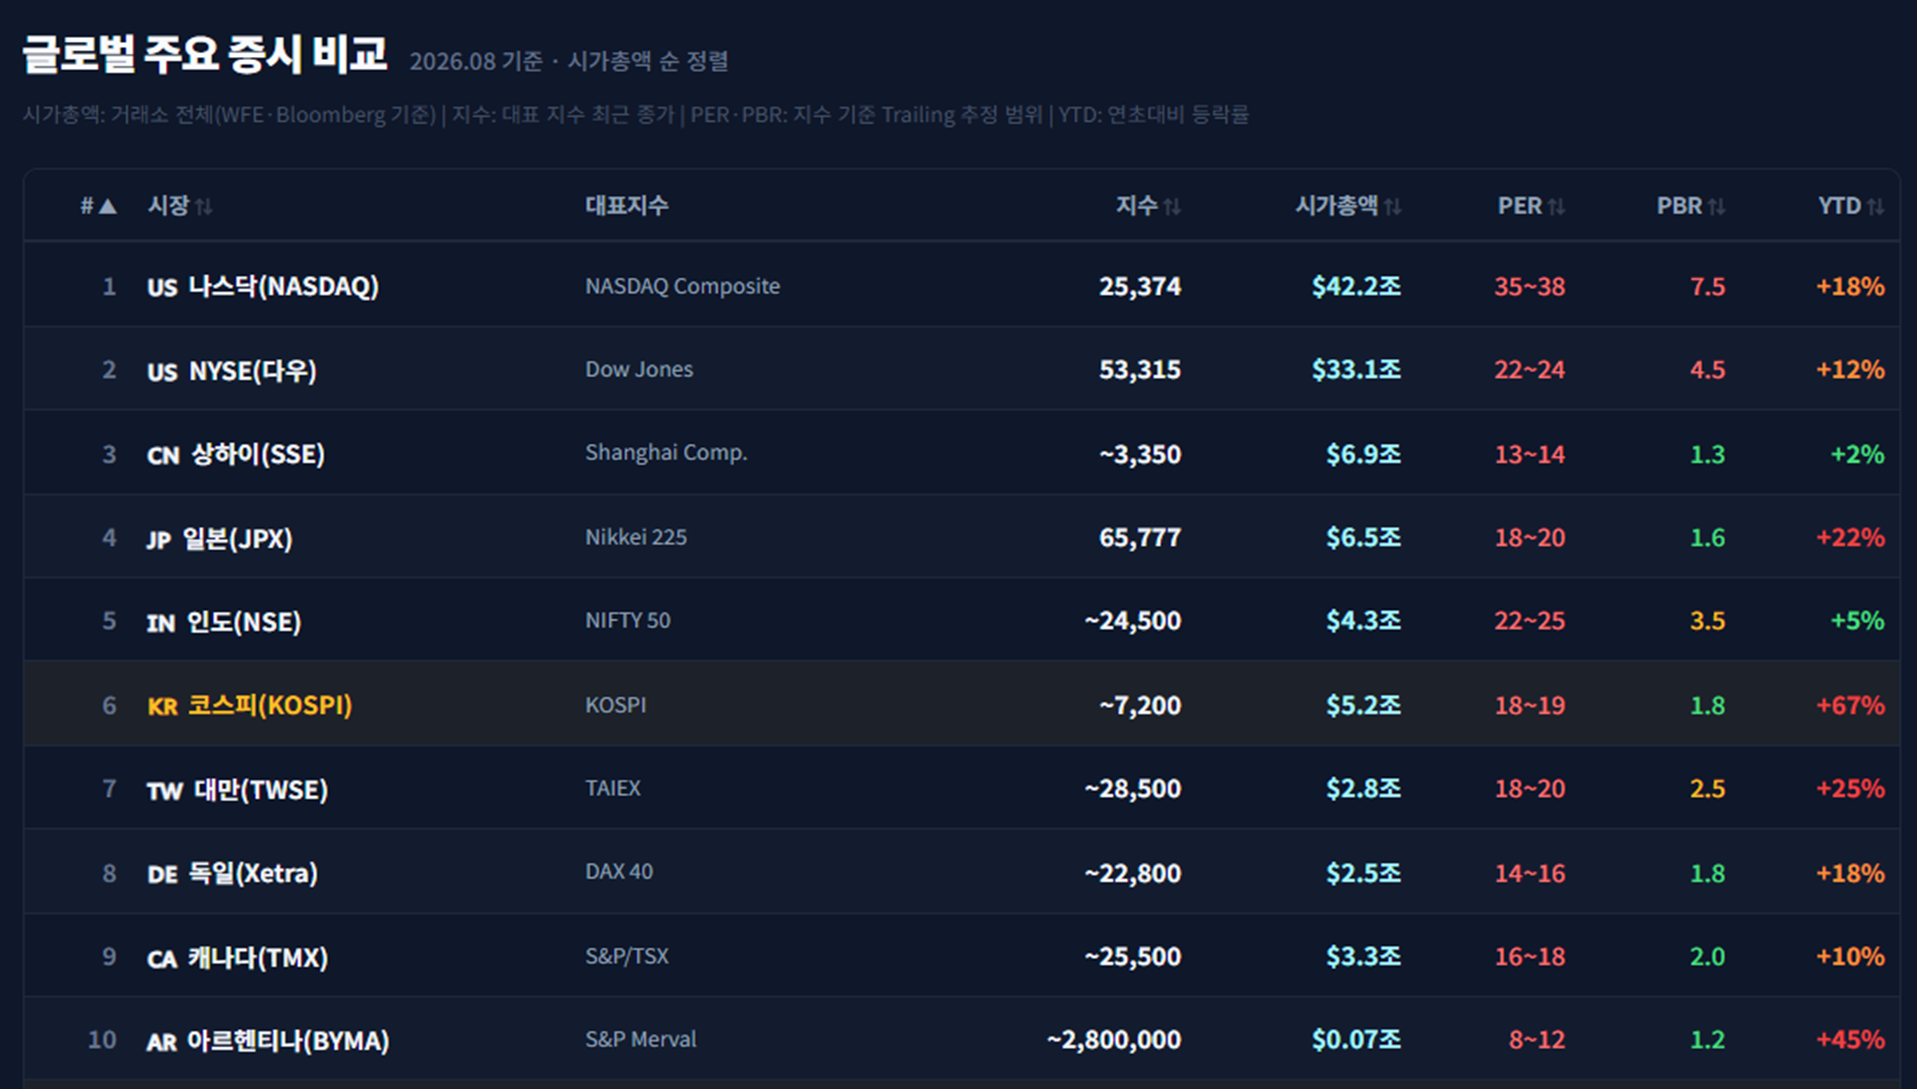This screenshot has height=1089, width=1917.
Task: Click the index value ~2,800,000
Action: pos(1114,1040)
